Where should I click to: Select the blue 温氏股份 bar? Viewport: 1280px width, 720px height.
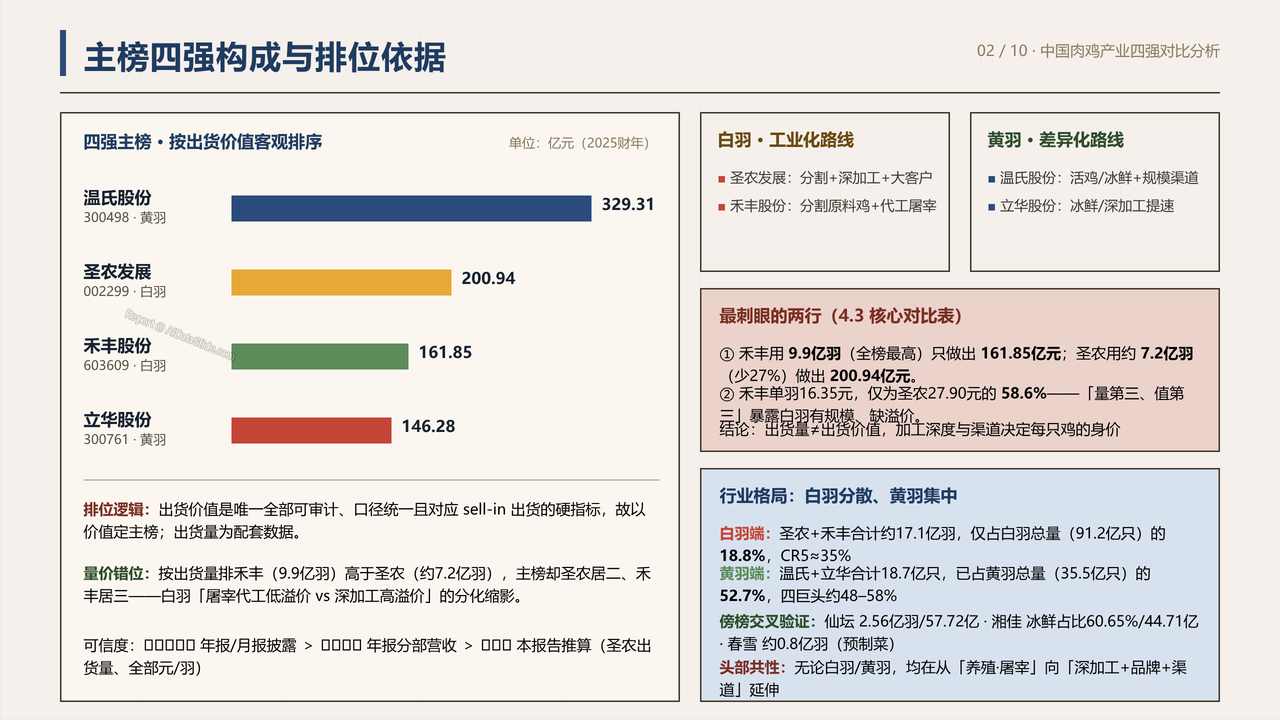click(x=411, y=208)
